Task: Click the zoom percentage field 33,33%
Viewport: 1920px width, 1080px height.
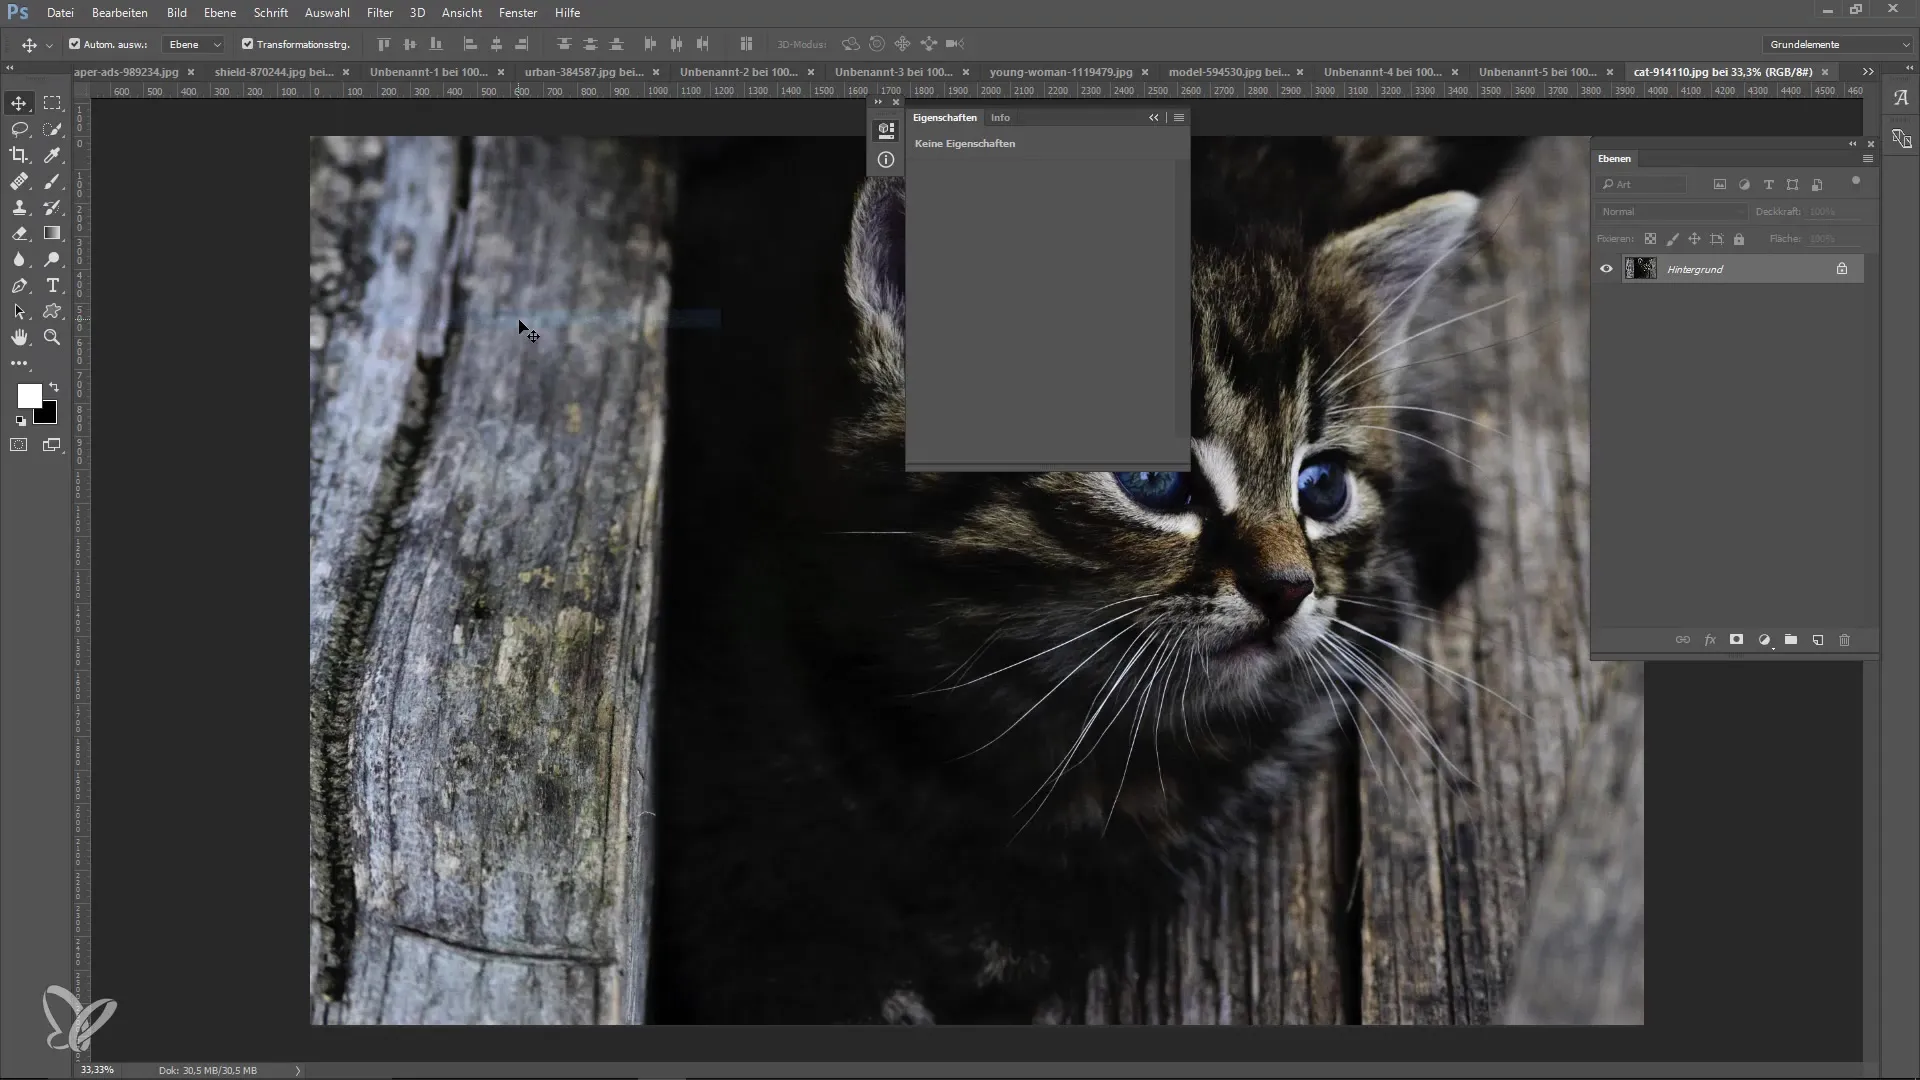Action: tap(97, 1070)
